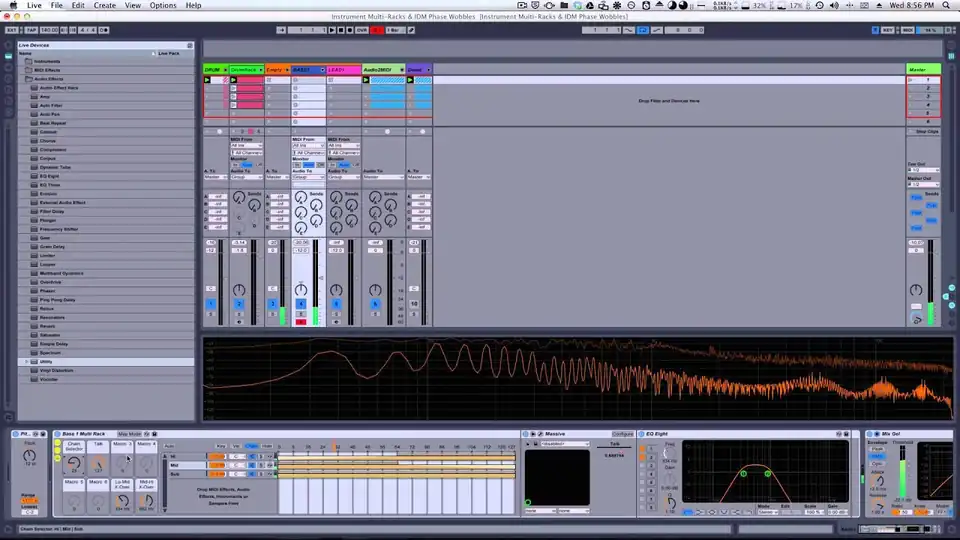
Task: Expand the Utility device in browser
Action: coord(26,361)
